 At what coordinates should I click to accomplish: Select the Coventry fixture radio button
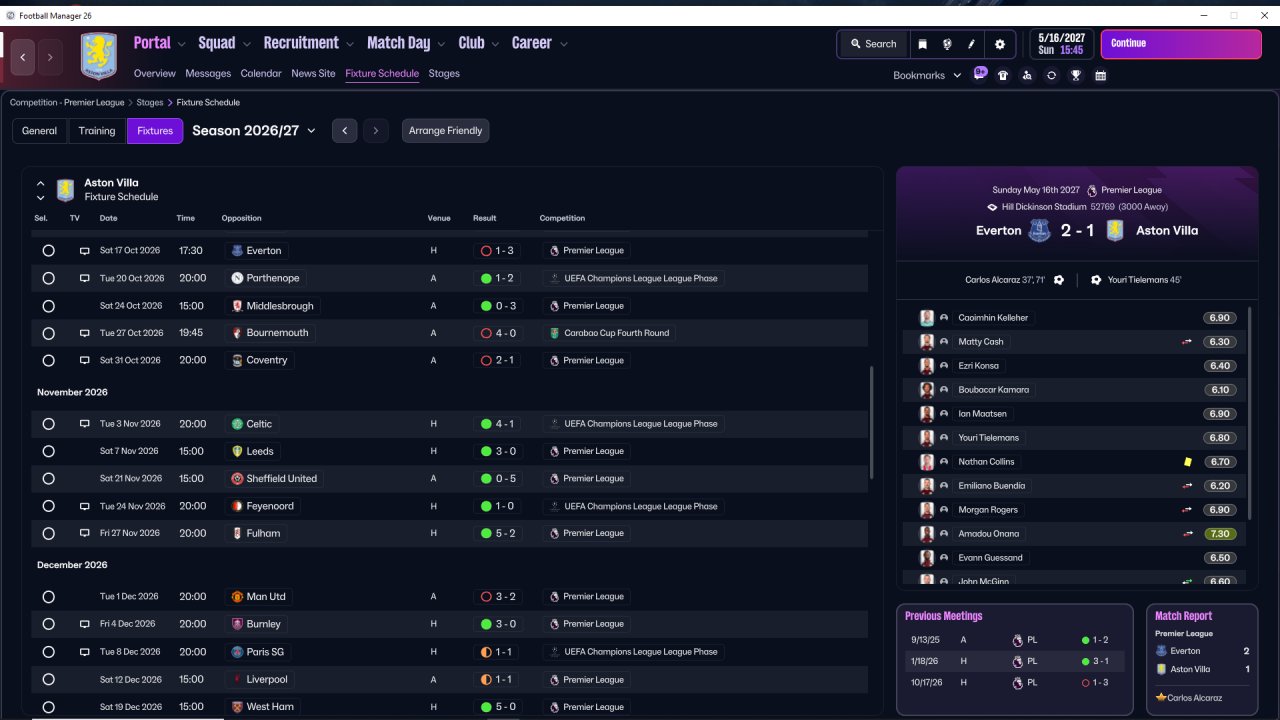(48, 360)
